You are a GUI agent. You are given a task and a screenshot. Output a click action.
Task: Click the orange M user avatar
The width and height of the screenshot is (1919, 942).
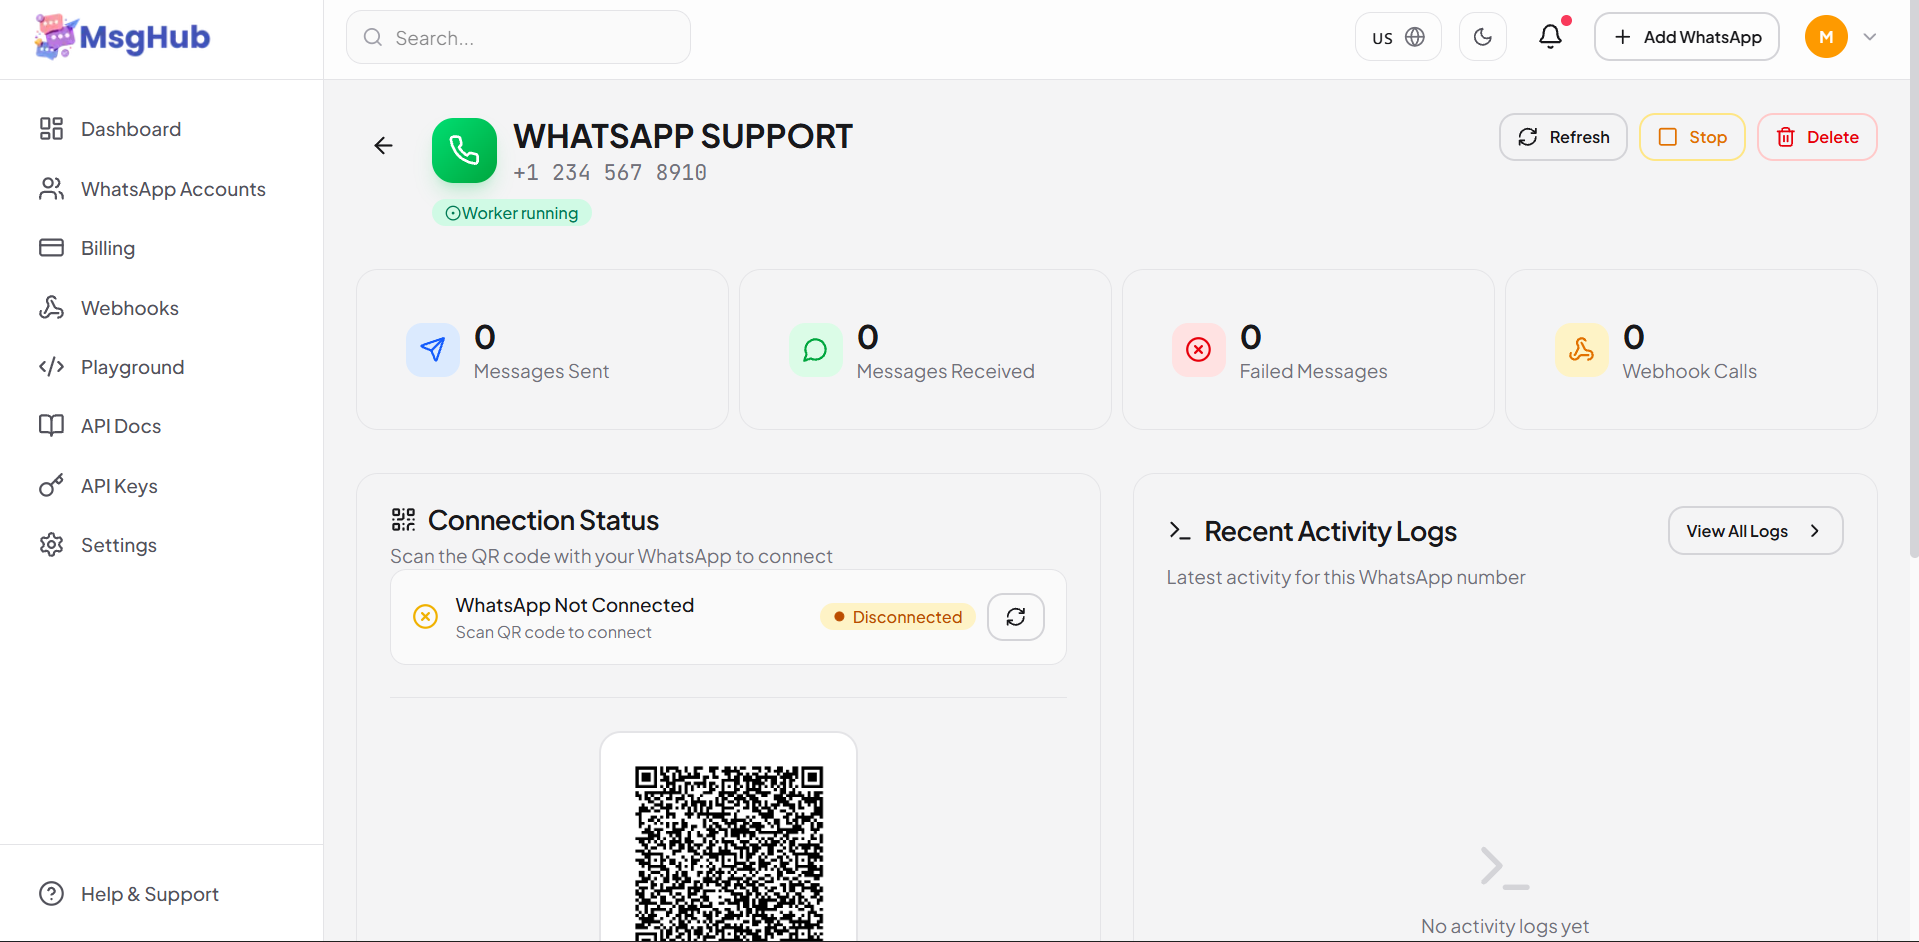click(x=1826, y=37)
